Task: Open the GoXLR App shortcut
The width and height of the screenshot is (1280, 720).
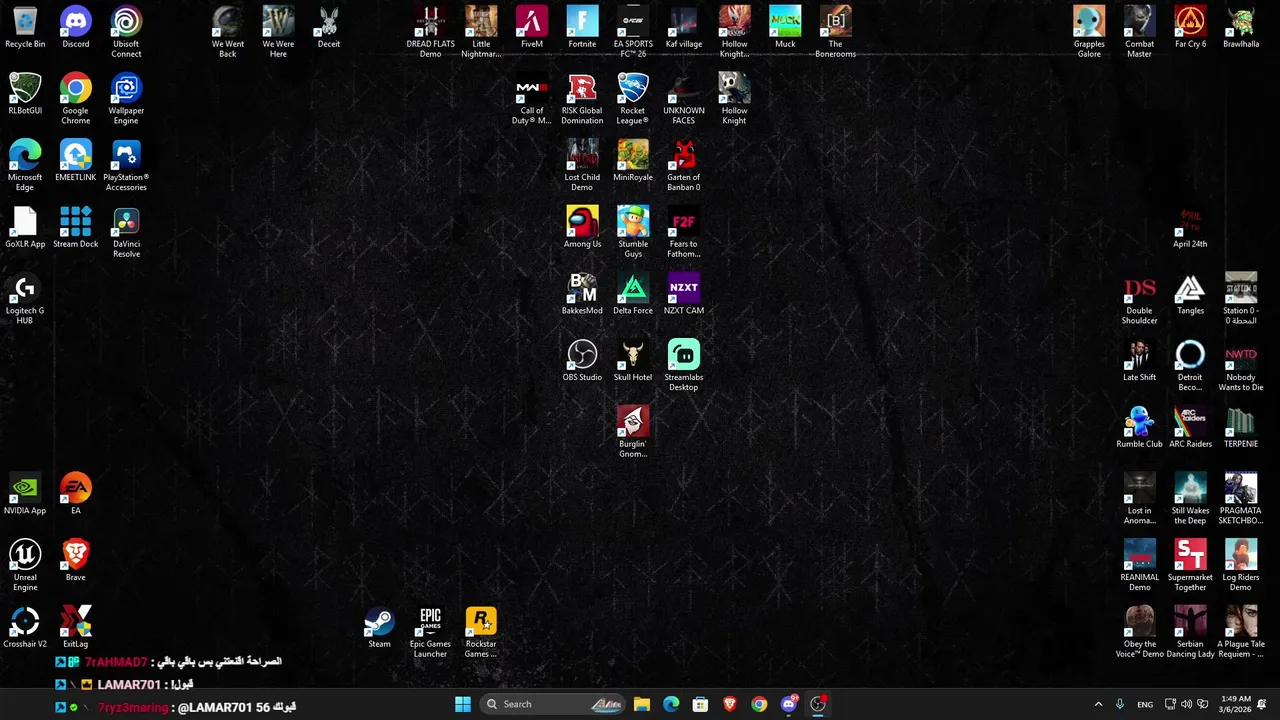Action: click(25, 228)
